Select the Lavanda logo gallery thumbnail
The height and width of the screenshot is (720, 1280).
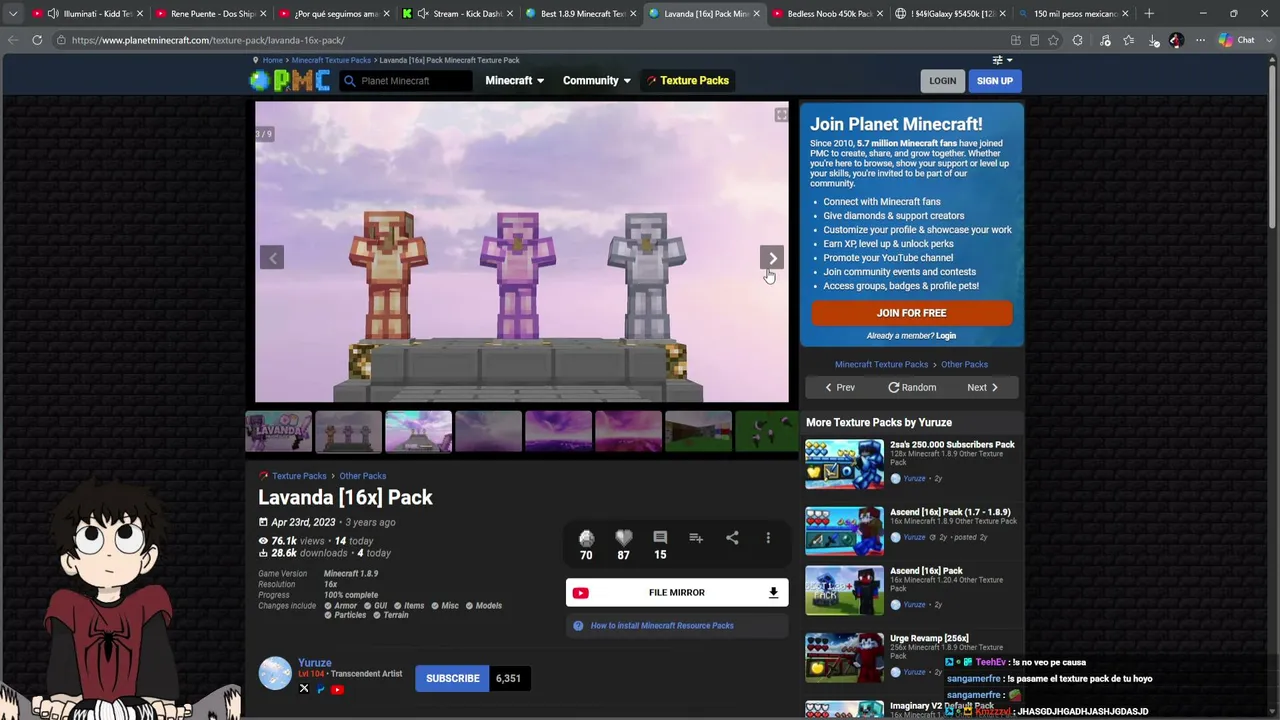point(279,431)
